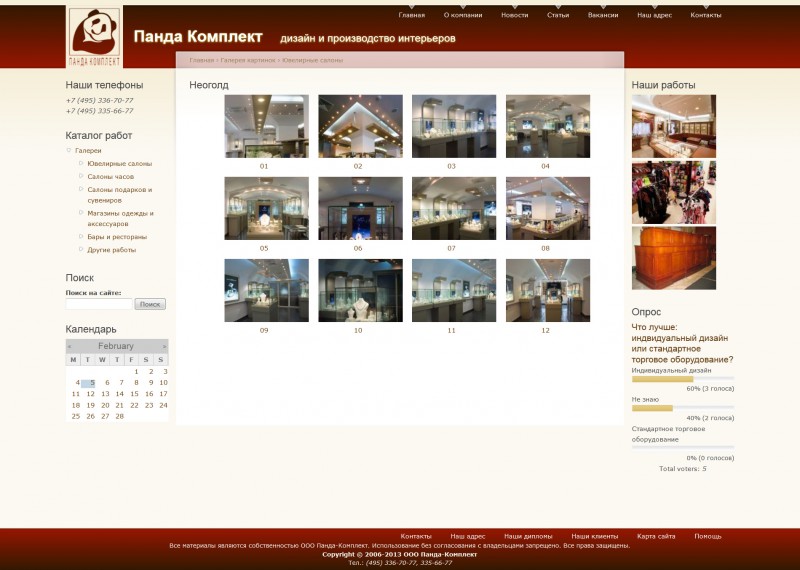Open footer link Наш адрес
Screen dimensions: 800x570
pyautogui.click(x=467, y=536)
